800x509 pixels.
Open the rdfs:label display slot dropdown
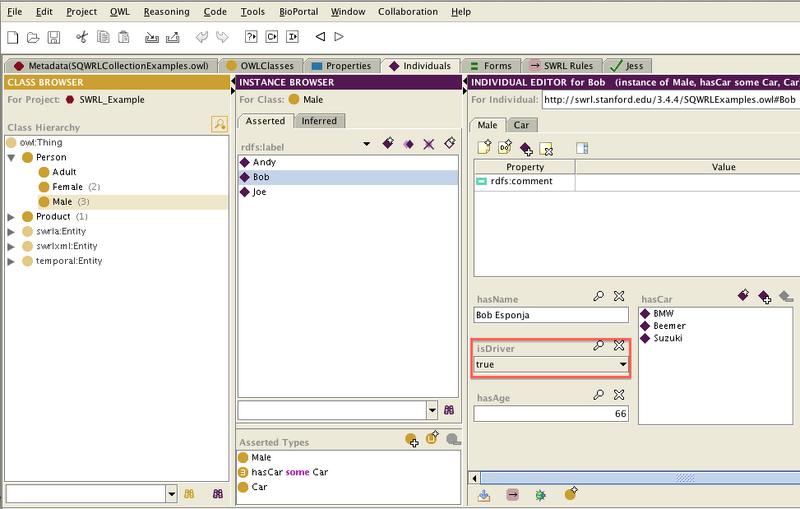click(366, 144)
